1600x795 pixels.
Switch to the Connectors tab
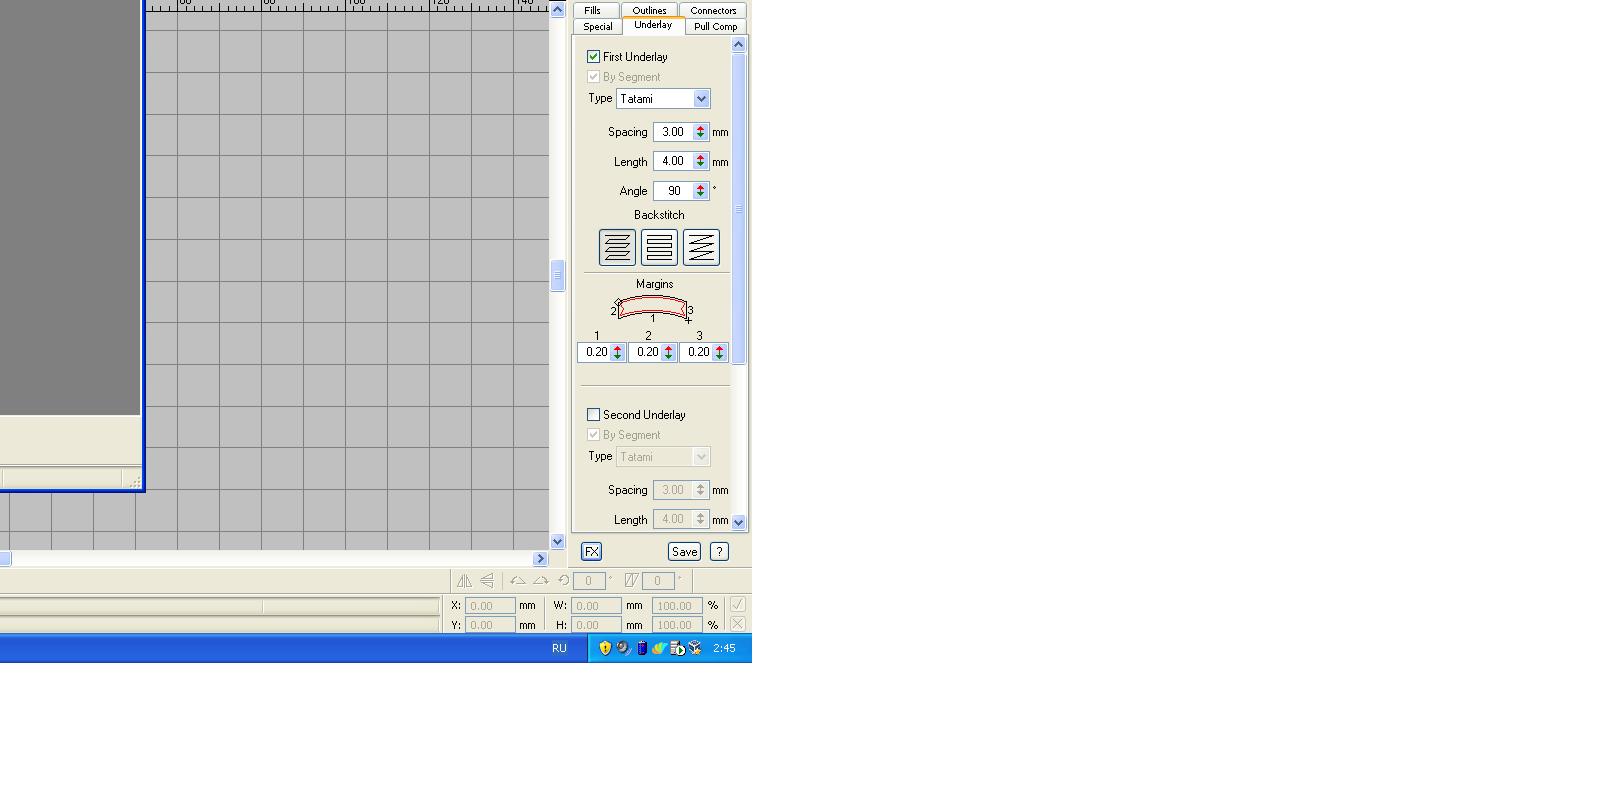click(713, 10)
